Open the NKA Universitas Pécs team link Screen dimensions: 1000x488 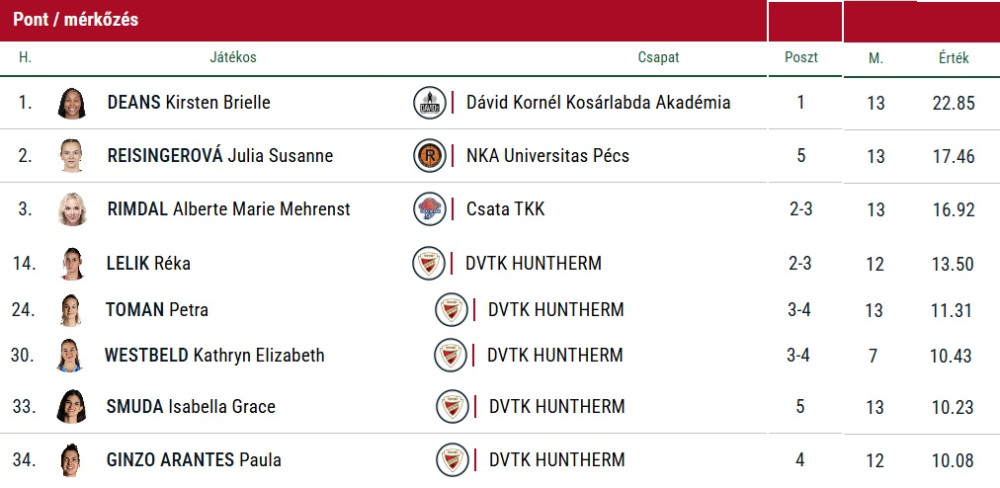(x=547, y=156)
